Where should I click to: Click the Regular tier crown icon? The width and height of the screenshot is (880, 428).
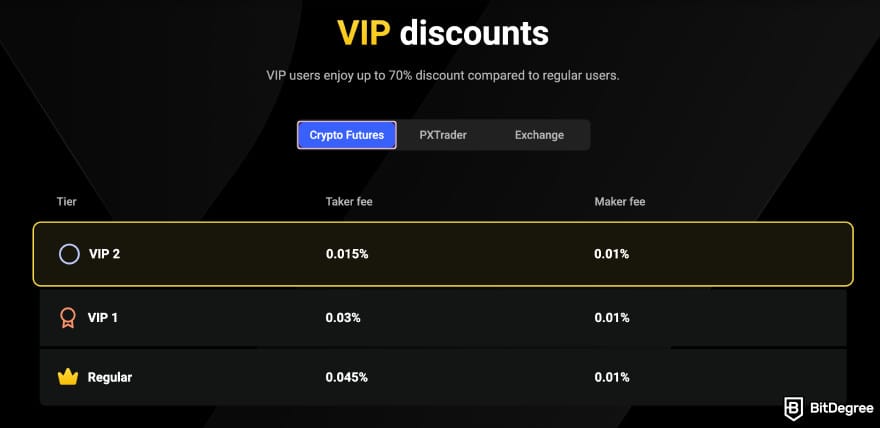tap(68, 377)
